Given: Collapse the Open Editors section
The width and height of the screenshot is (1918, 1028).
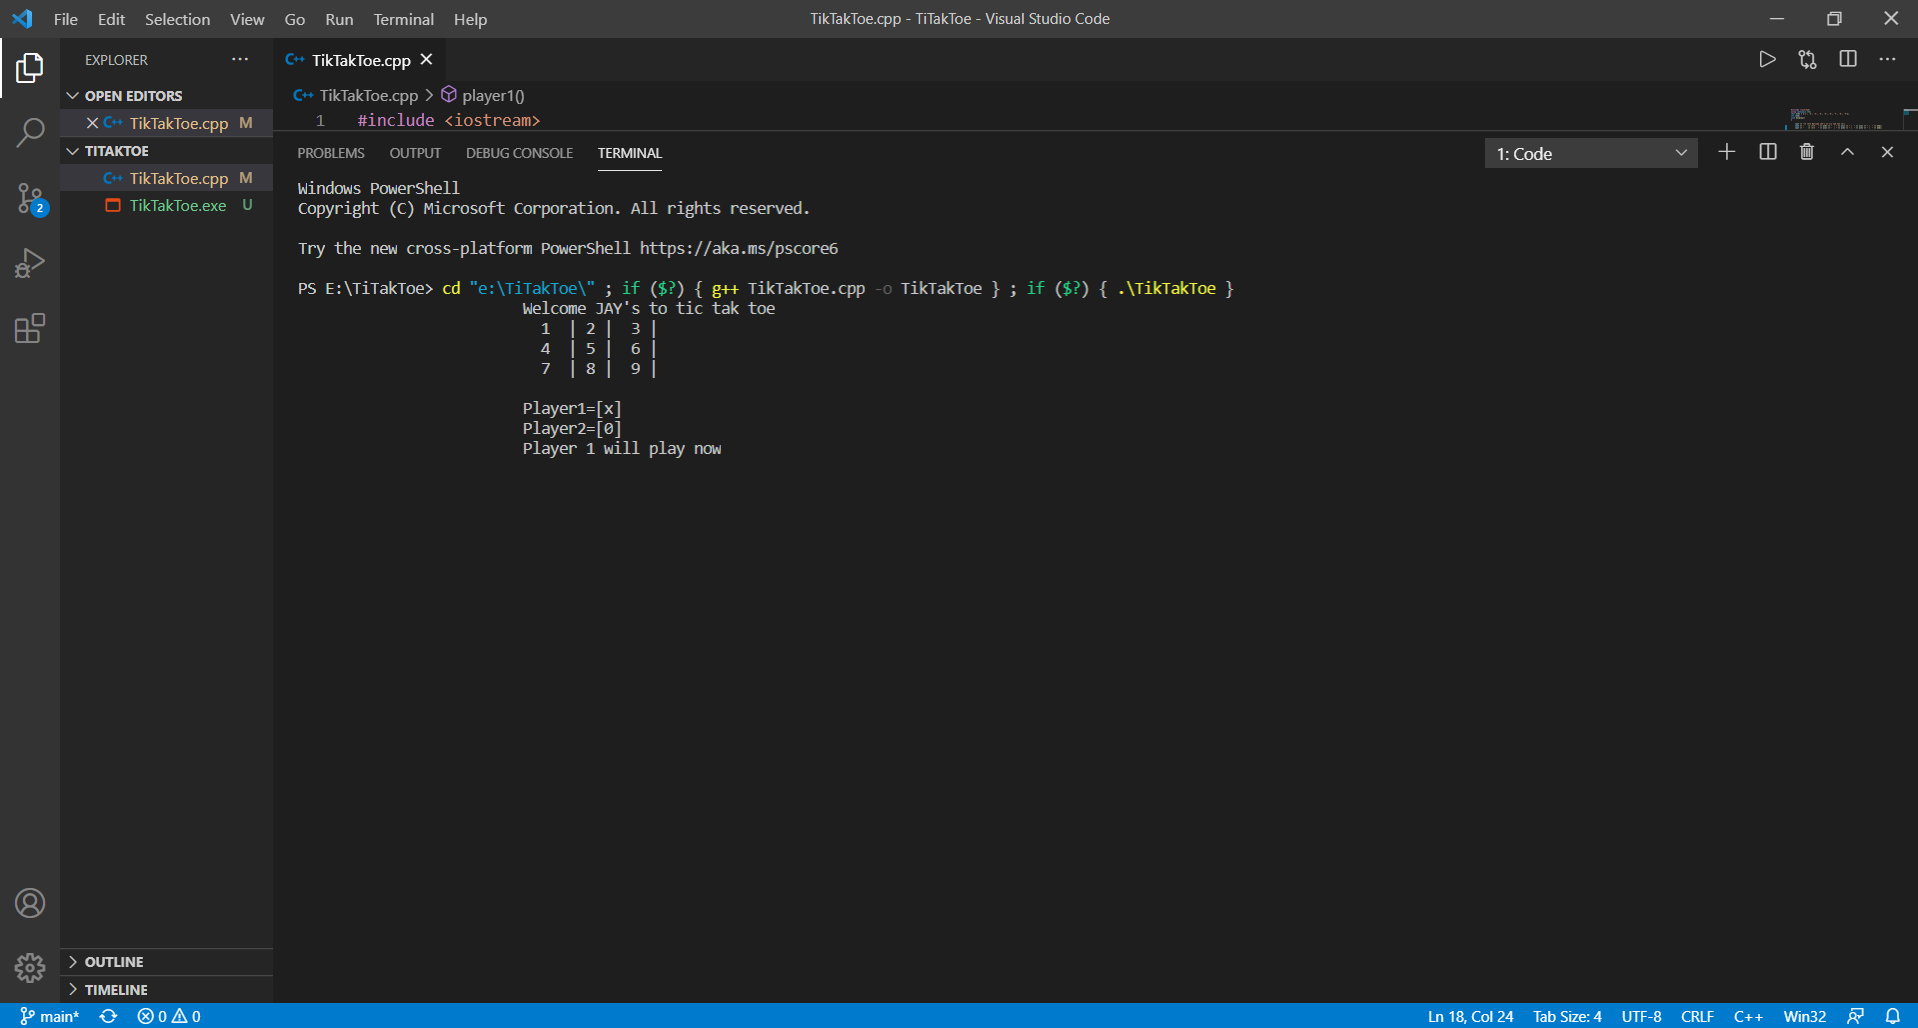Looking at the screenshot, I should [133, 95].
